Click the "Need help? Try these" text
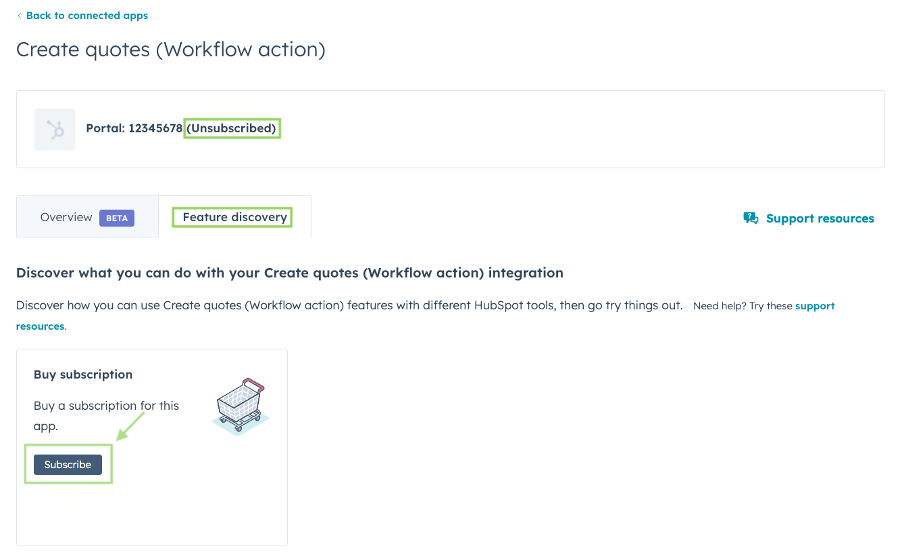 point(742,306)
